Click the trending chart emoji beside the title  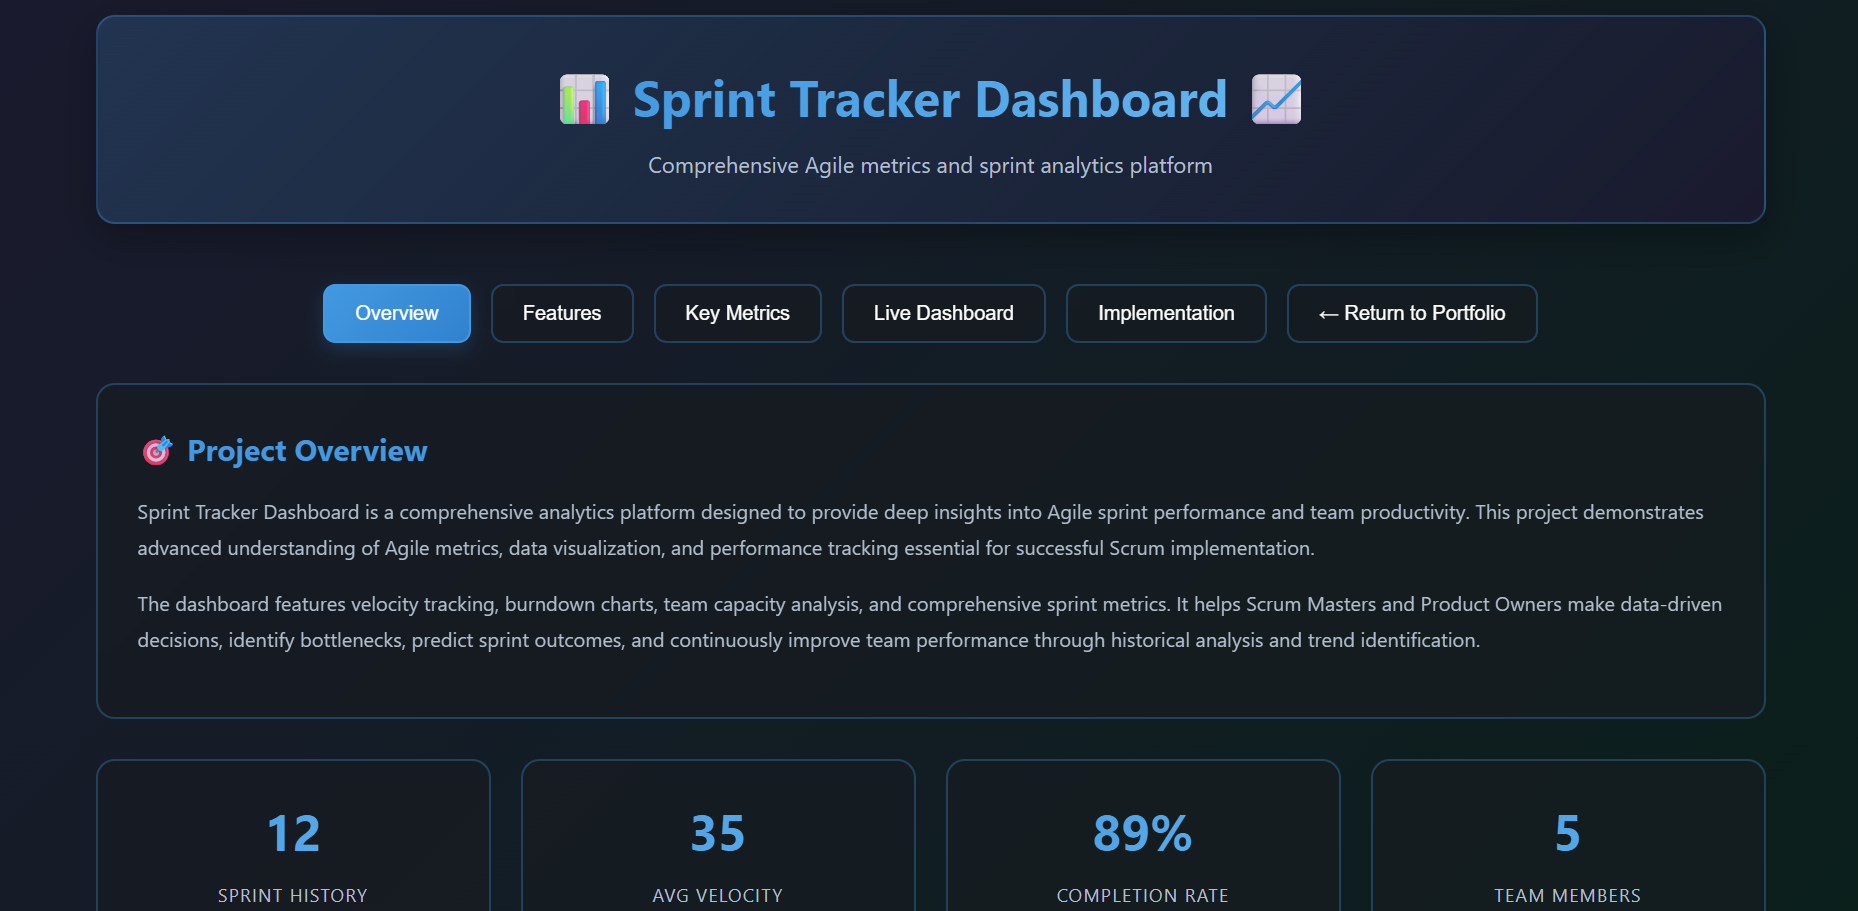(1275, 99)
